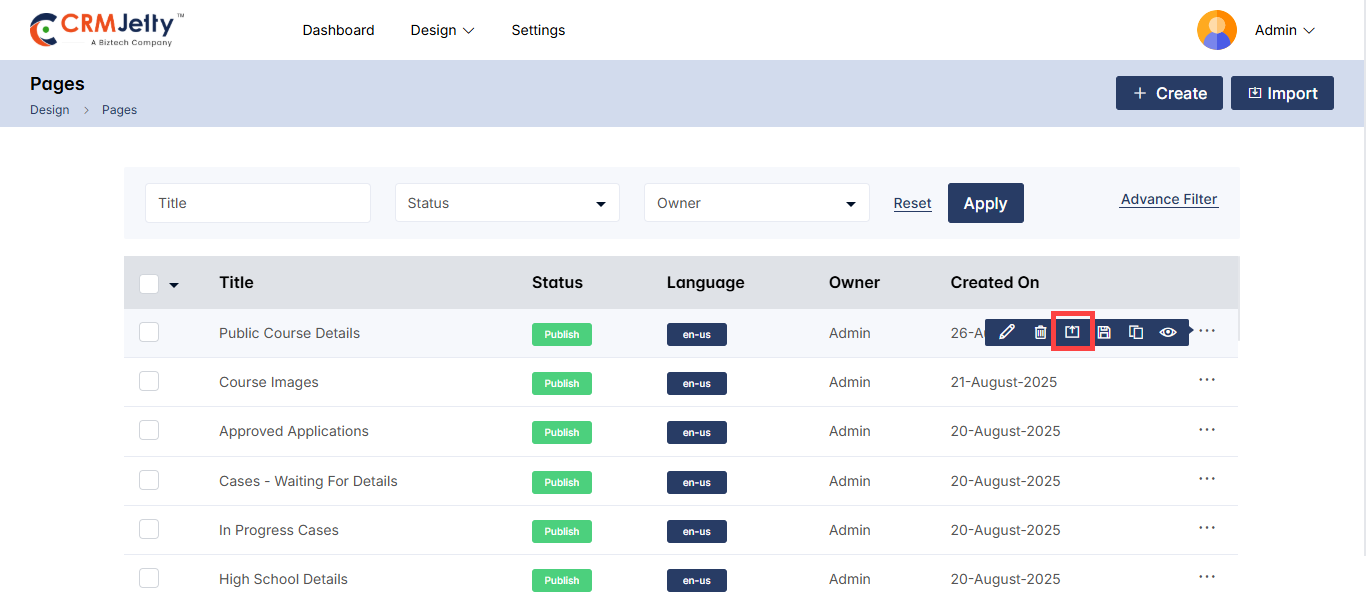
Task: Click the pencil edit icon for Public Course Details
Action: 1007,332
